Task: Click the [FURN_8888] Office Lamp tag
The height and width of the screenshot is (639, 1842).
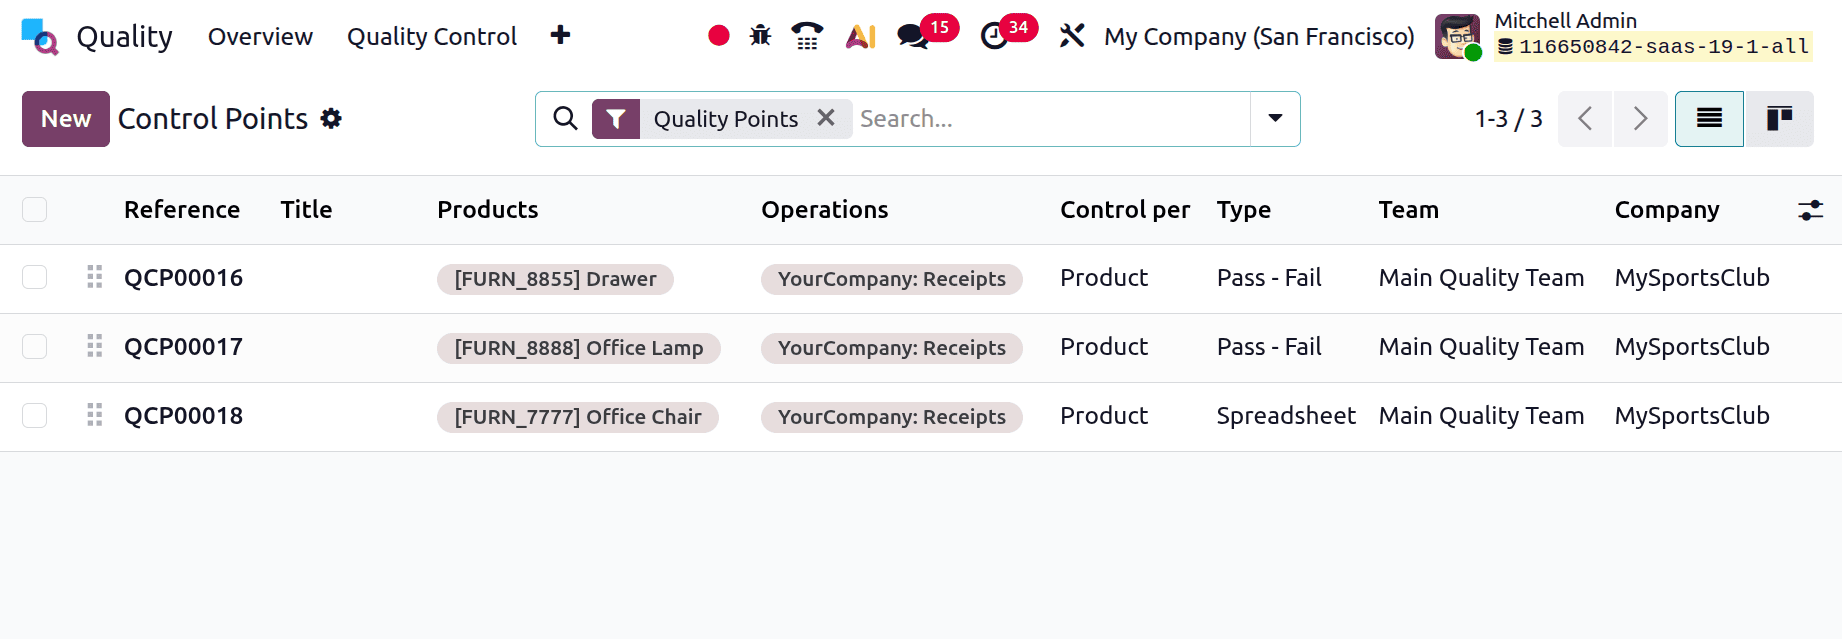Action: point(579,348)
